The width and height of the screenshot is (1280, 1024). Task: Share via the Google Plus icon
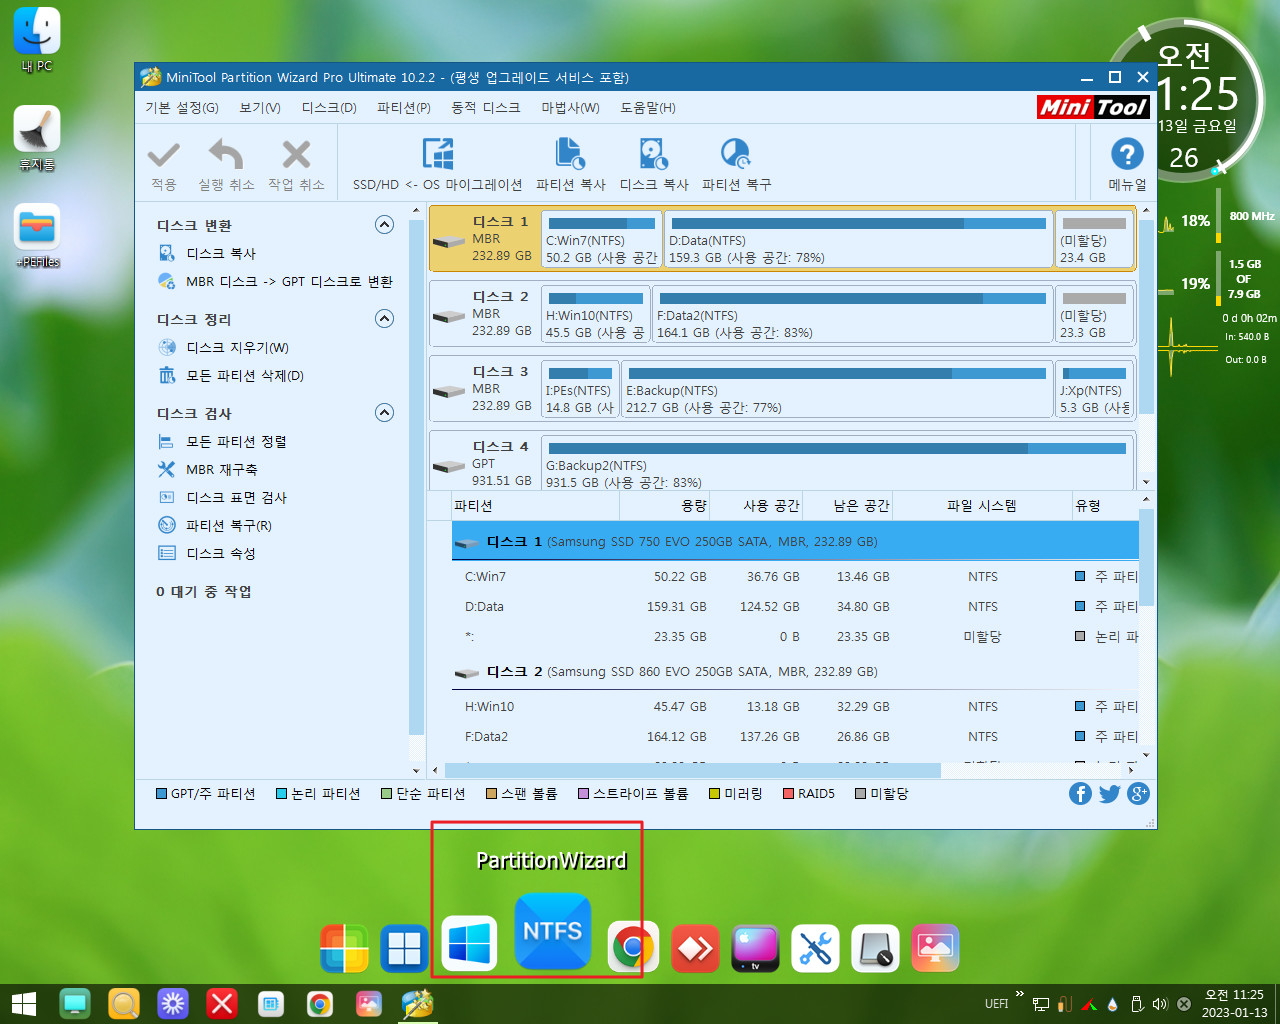click(1138, 793)
